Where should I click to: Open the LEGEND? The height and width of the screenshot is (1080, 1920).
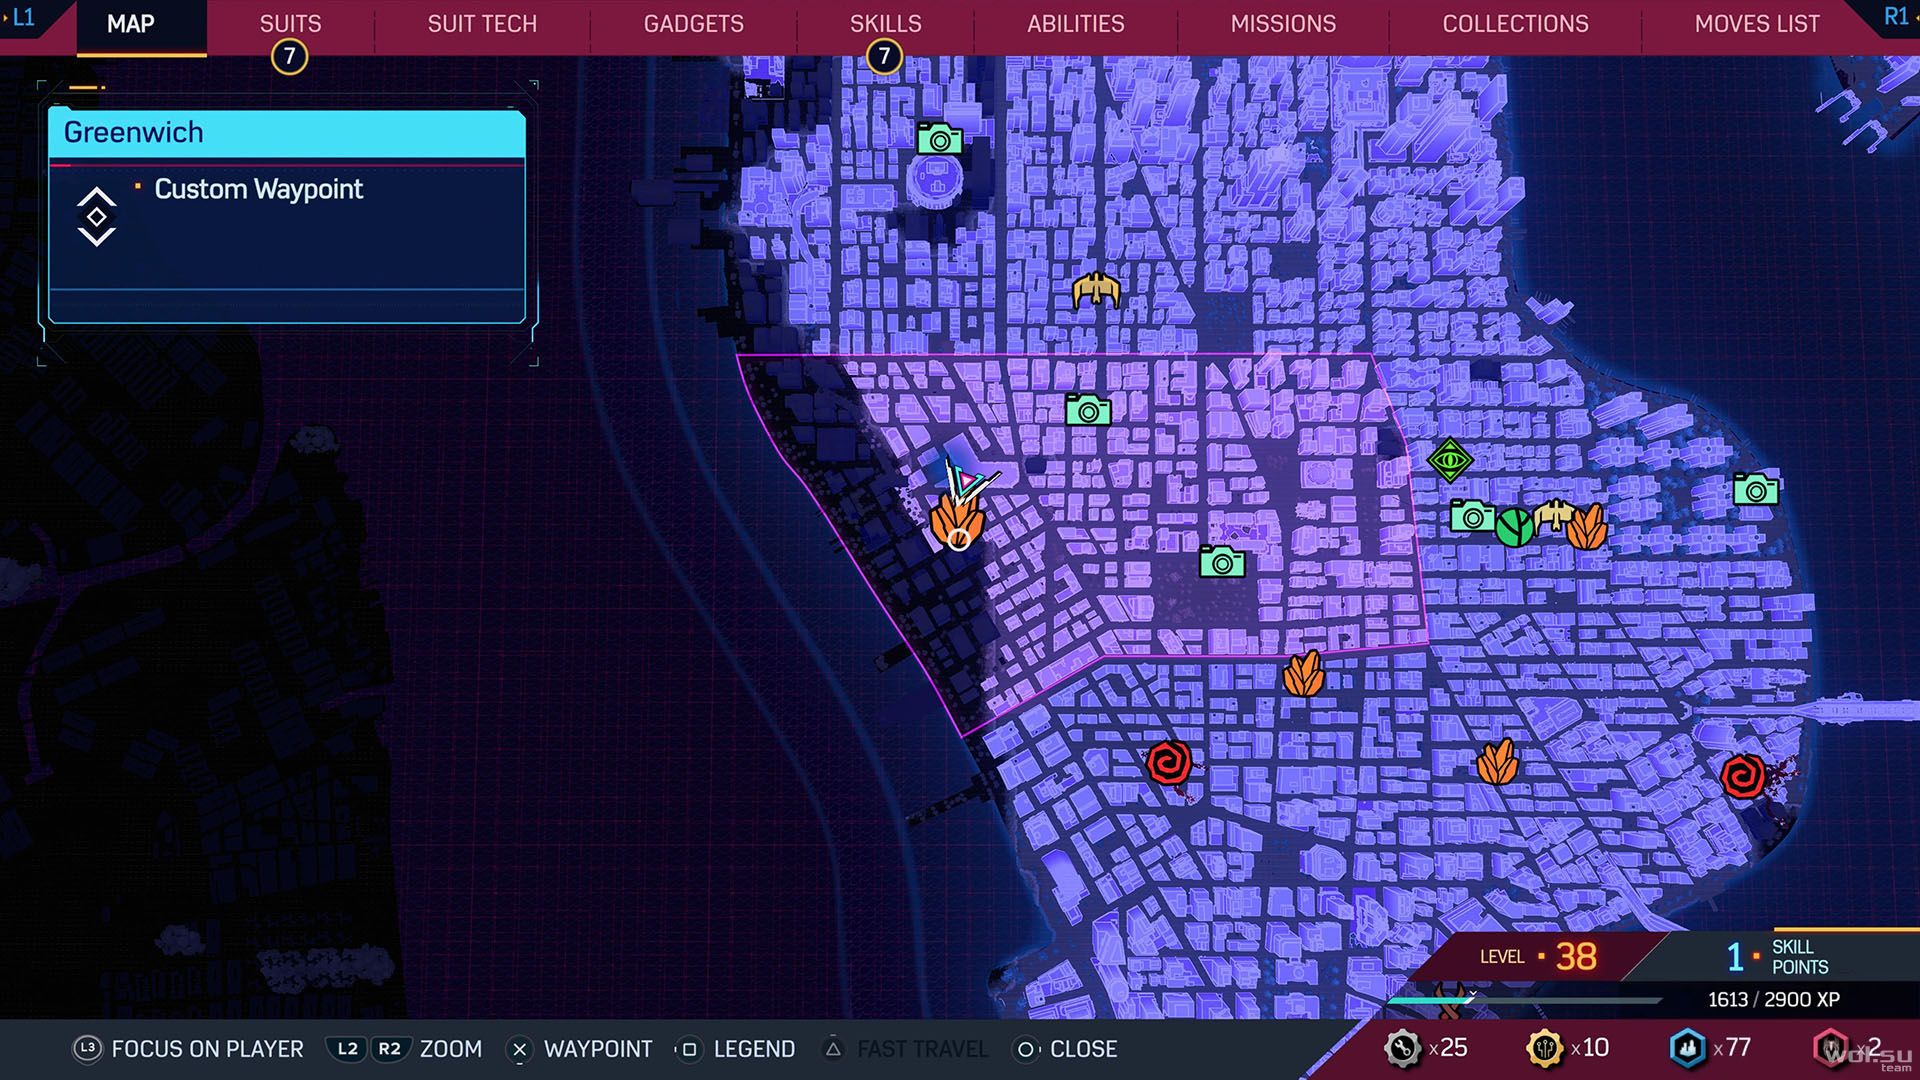point(736,1049)
